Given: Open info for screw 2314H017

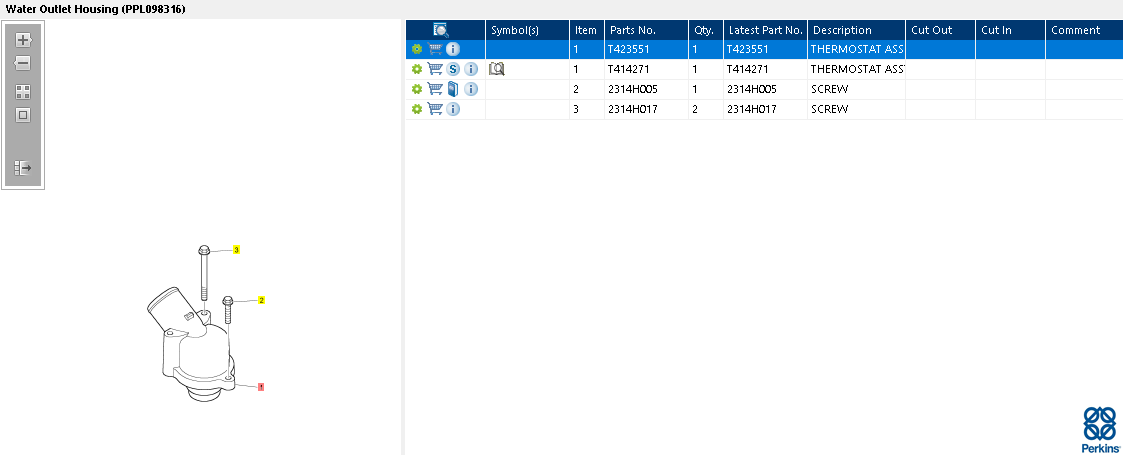Looking at the screenshot, I should [x=453, y=108].
